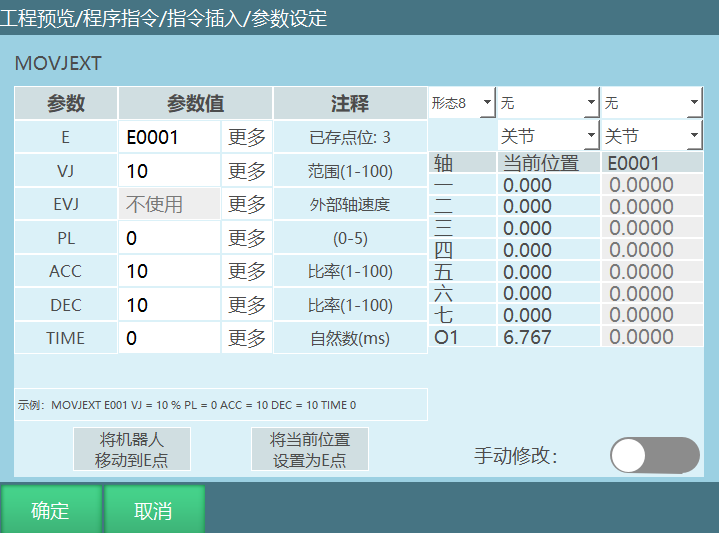Viewport: 719px width, 533px height.
Task: Click 更多 button in the VJ row
Action: (247, 171)
